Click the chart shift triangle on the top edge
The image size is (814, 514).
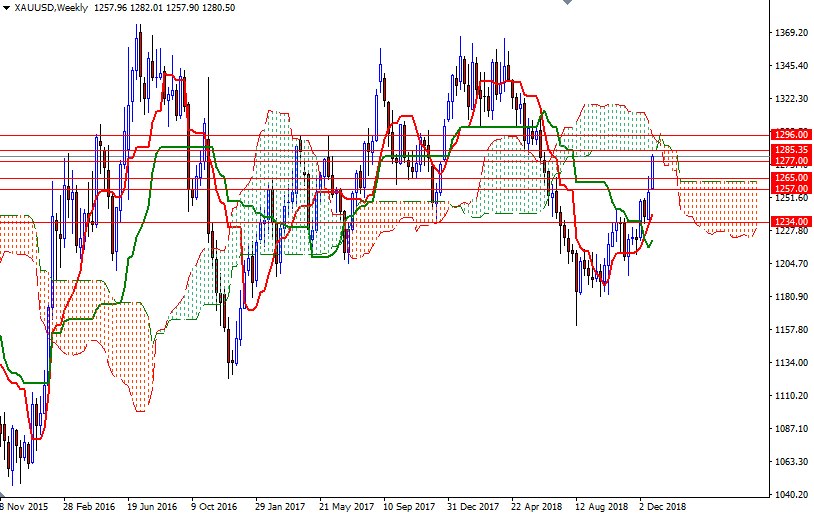(567, 4)
